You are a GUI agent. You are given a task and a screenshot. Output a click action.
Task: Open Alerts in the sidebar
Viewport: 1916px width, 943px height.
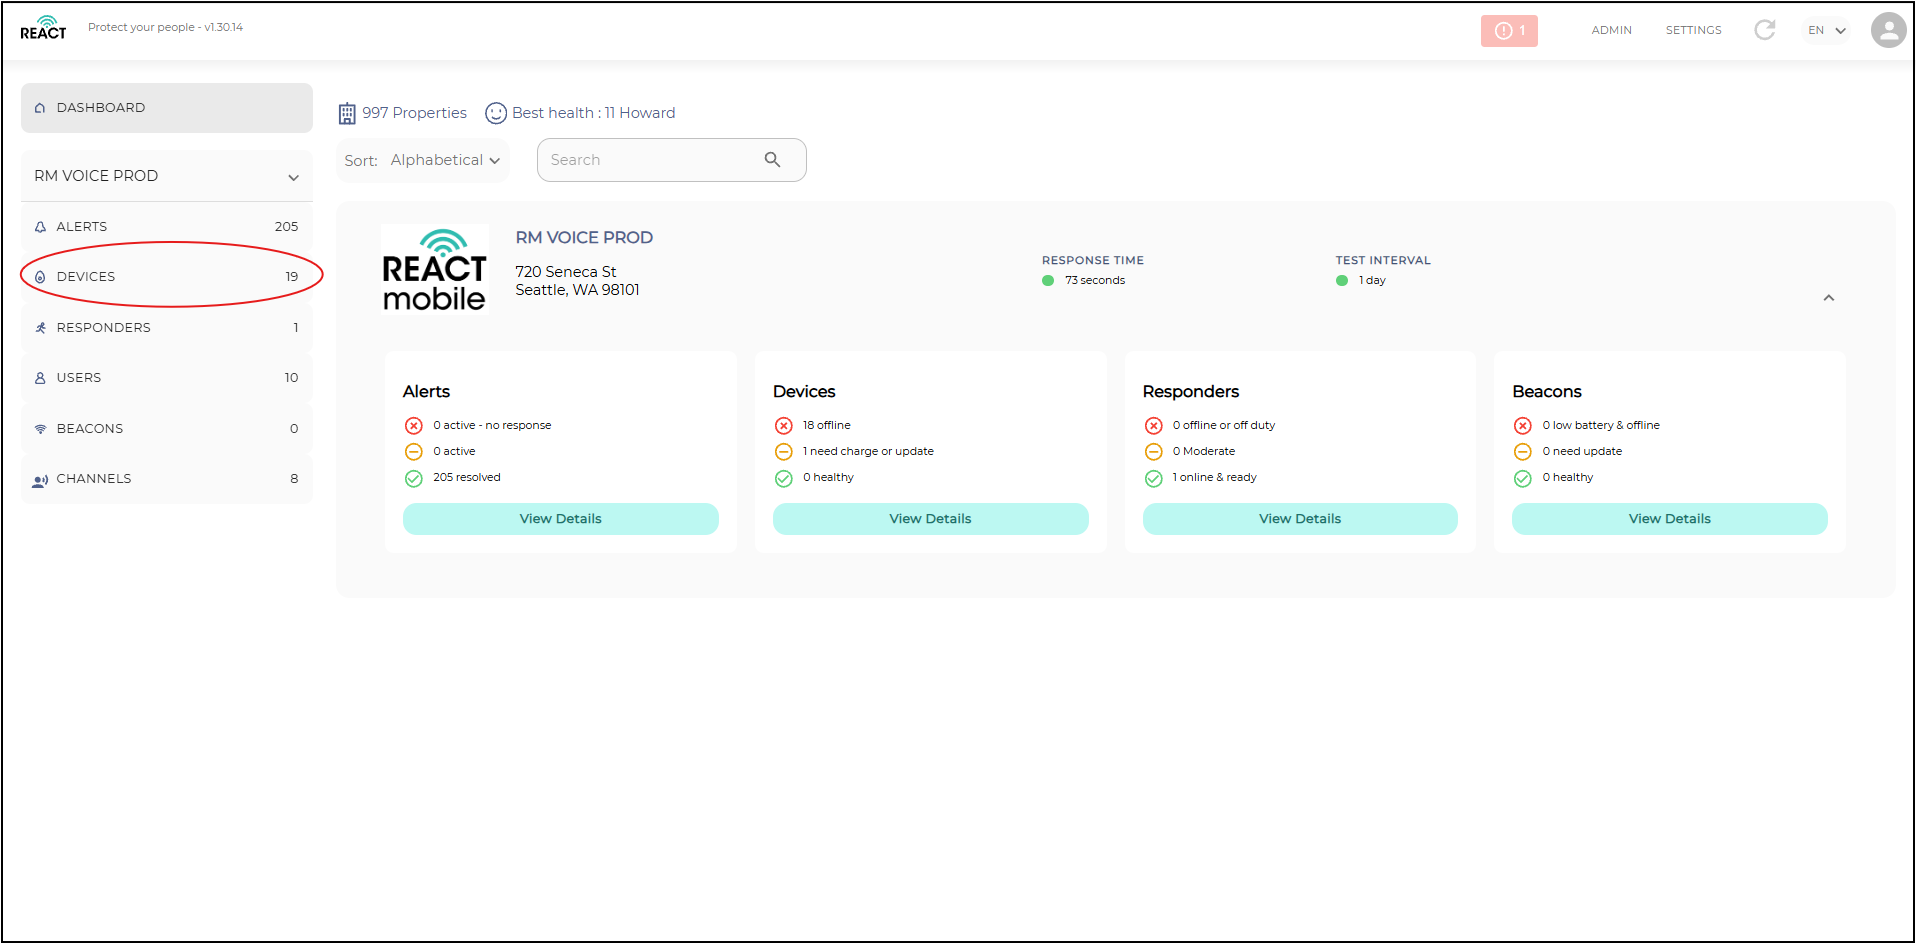click(167, 227)
